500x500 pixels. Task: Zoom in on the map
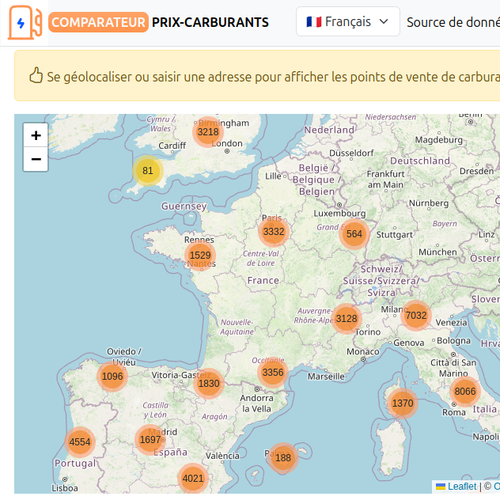coord(36,135)
